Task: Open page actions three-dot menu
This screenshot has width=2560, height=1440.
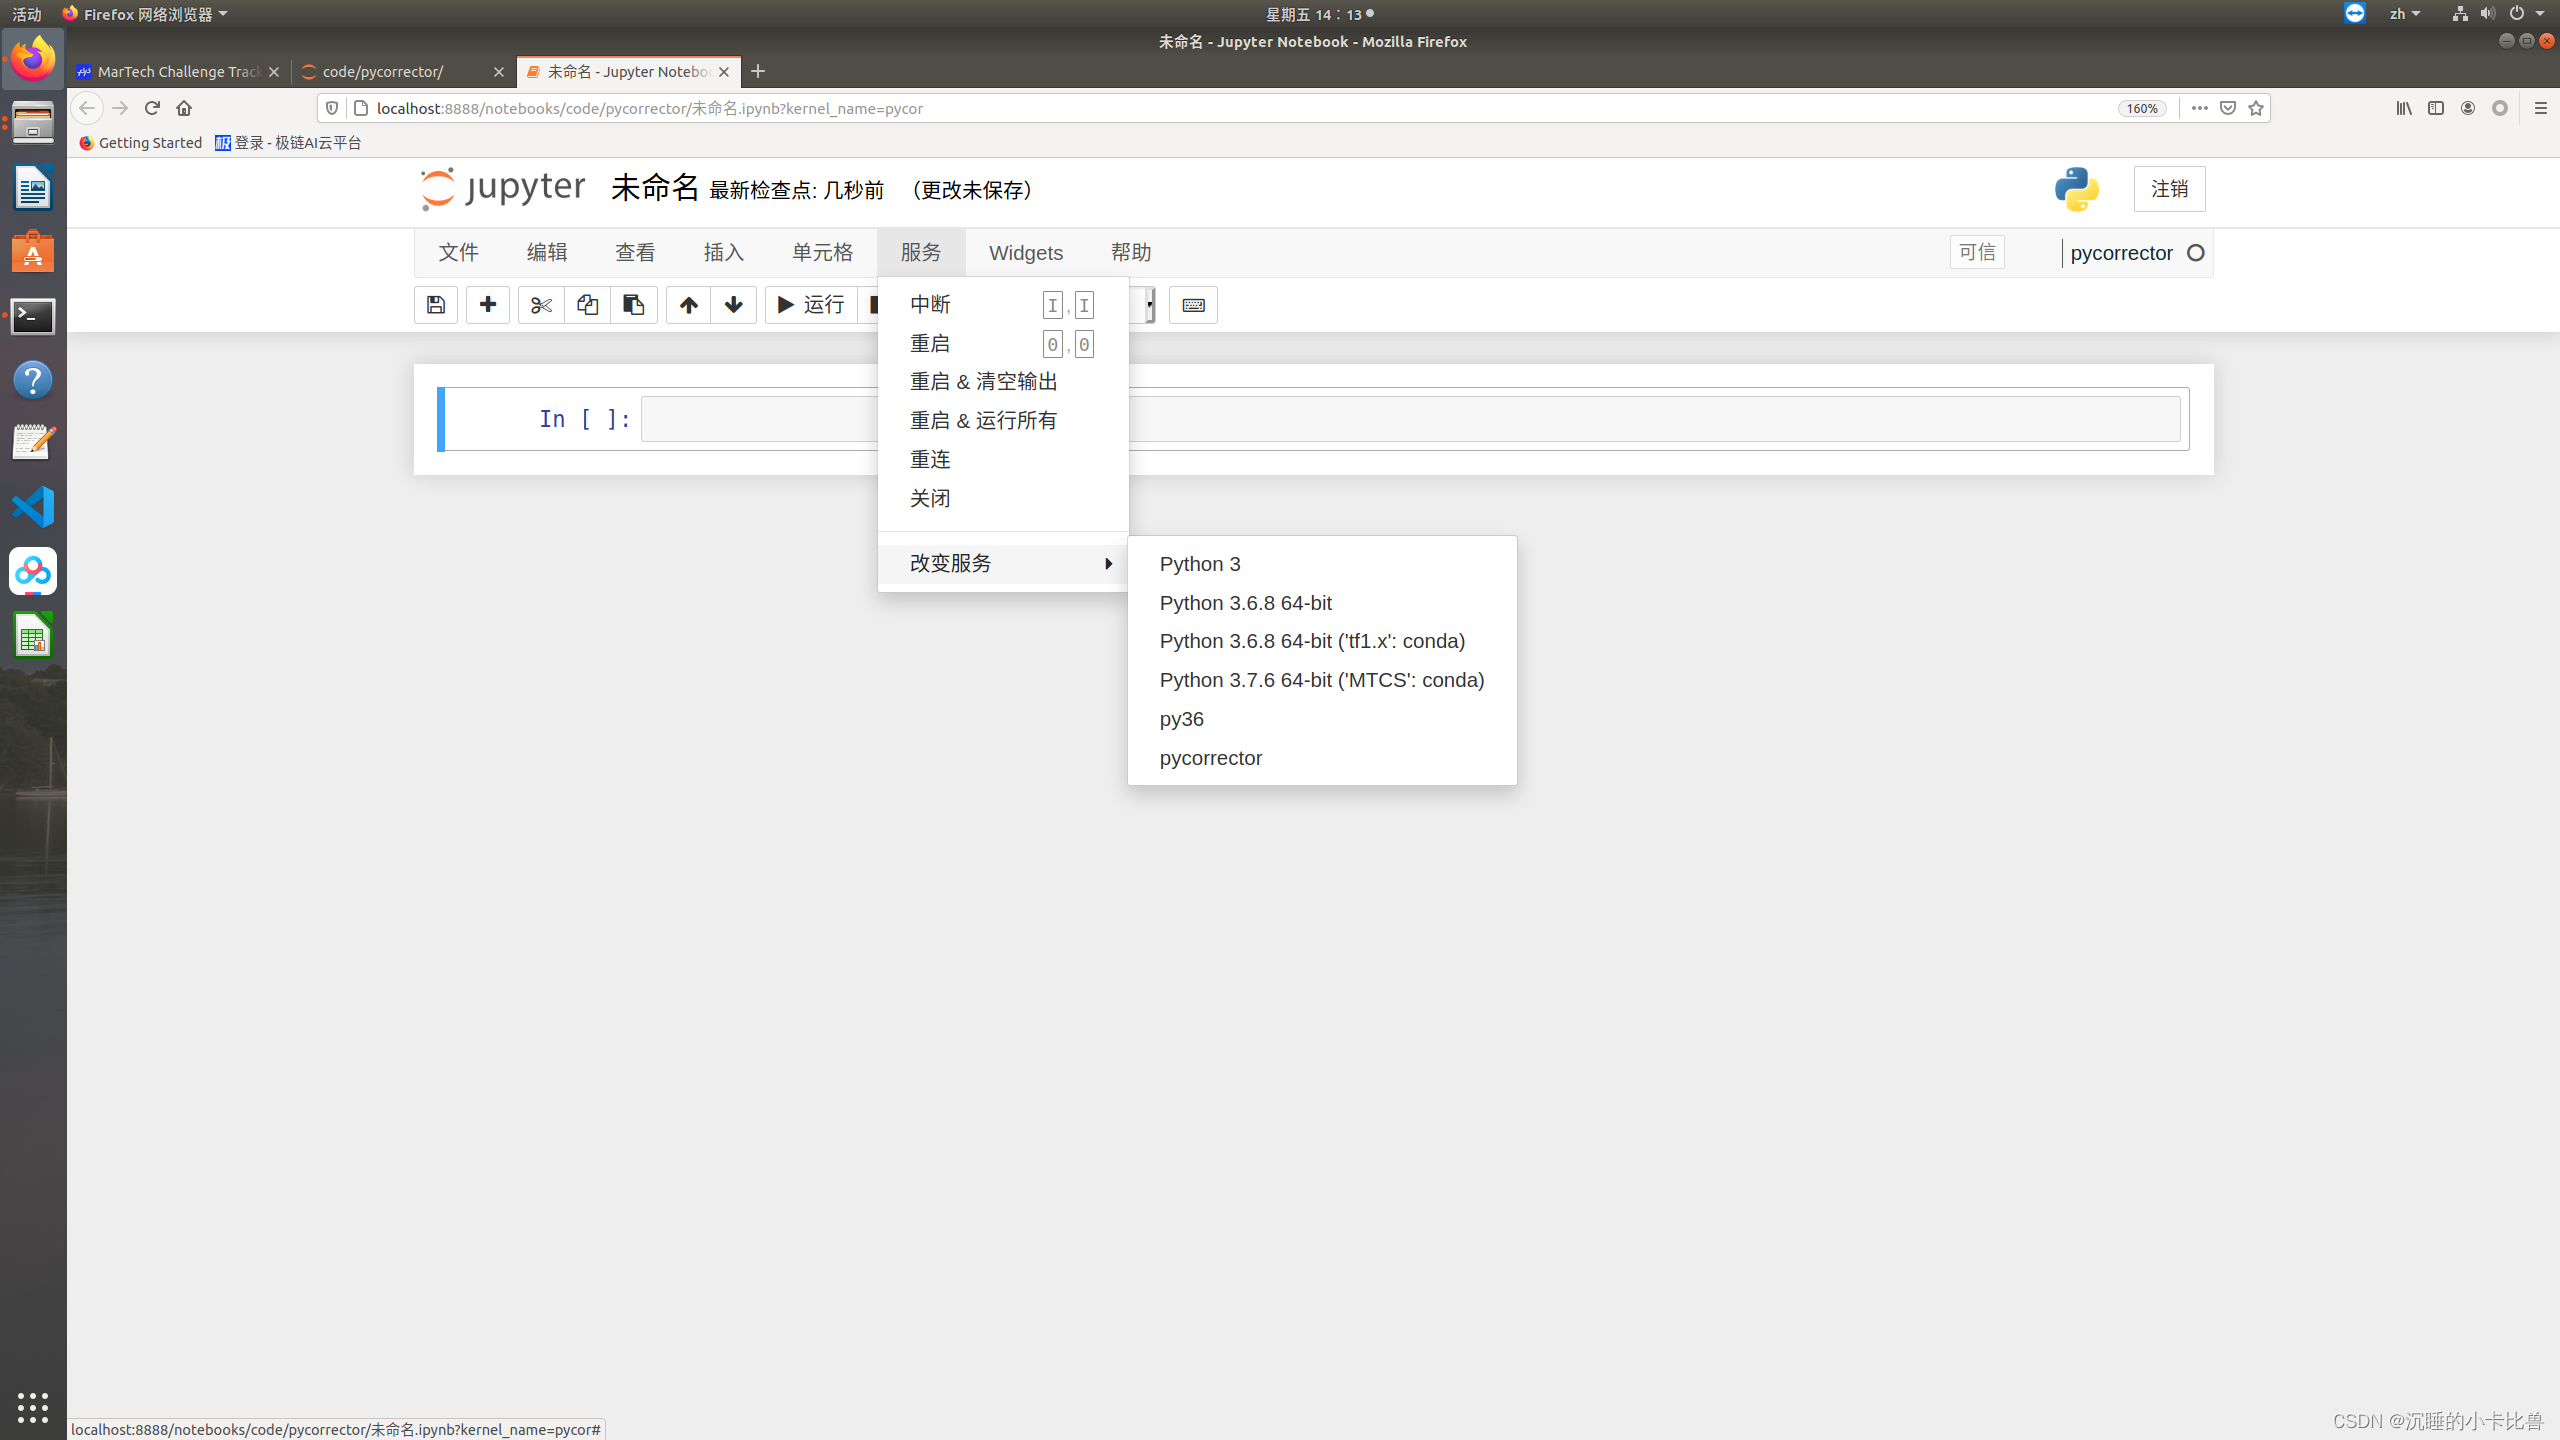Action: point(2200,108)
